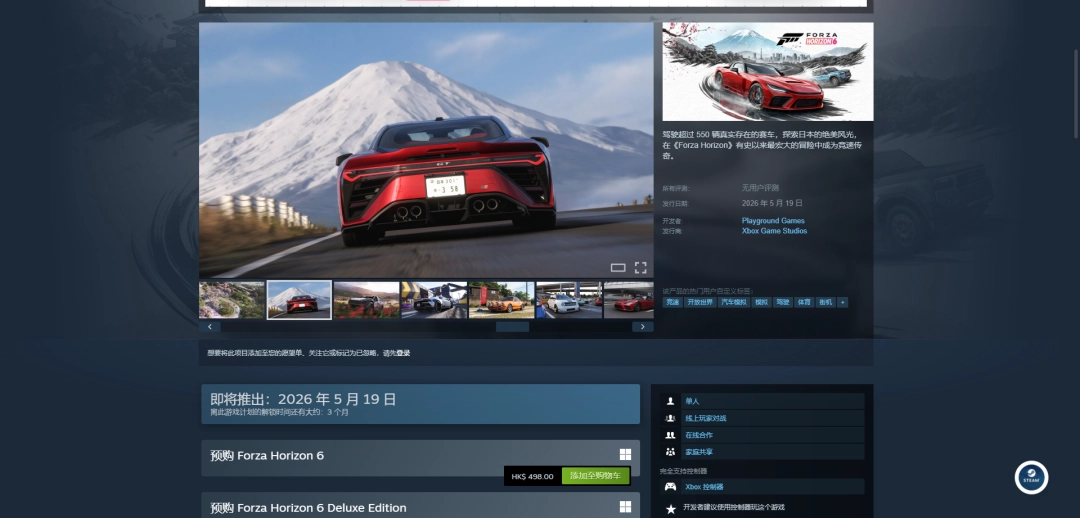
Task: Expand more tags with the plus button
Action: (842, 302)
